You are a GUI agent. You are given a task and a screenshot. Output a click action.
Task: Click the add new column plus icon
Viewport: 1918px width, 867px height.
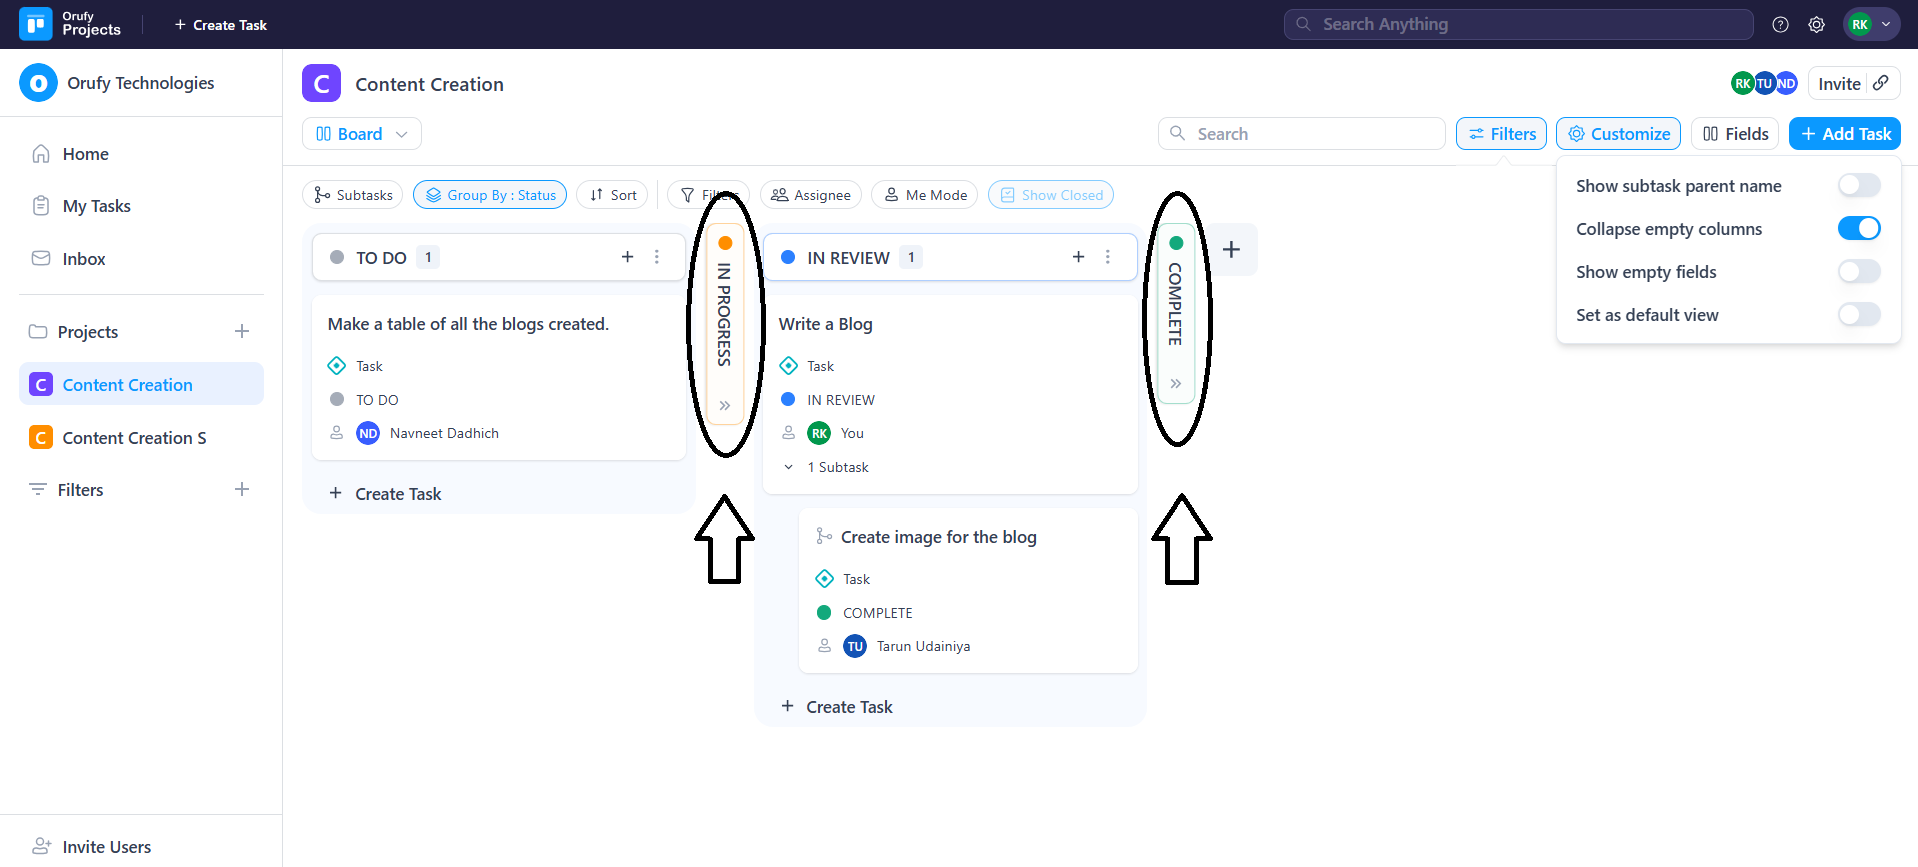click(1231, 250)
